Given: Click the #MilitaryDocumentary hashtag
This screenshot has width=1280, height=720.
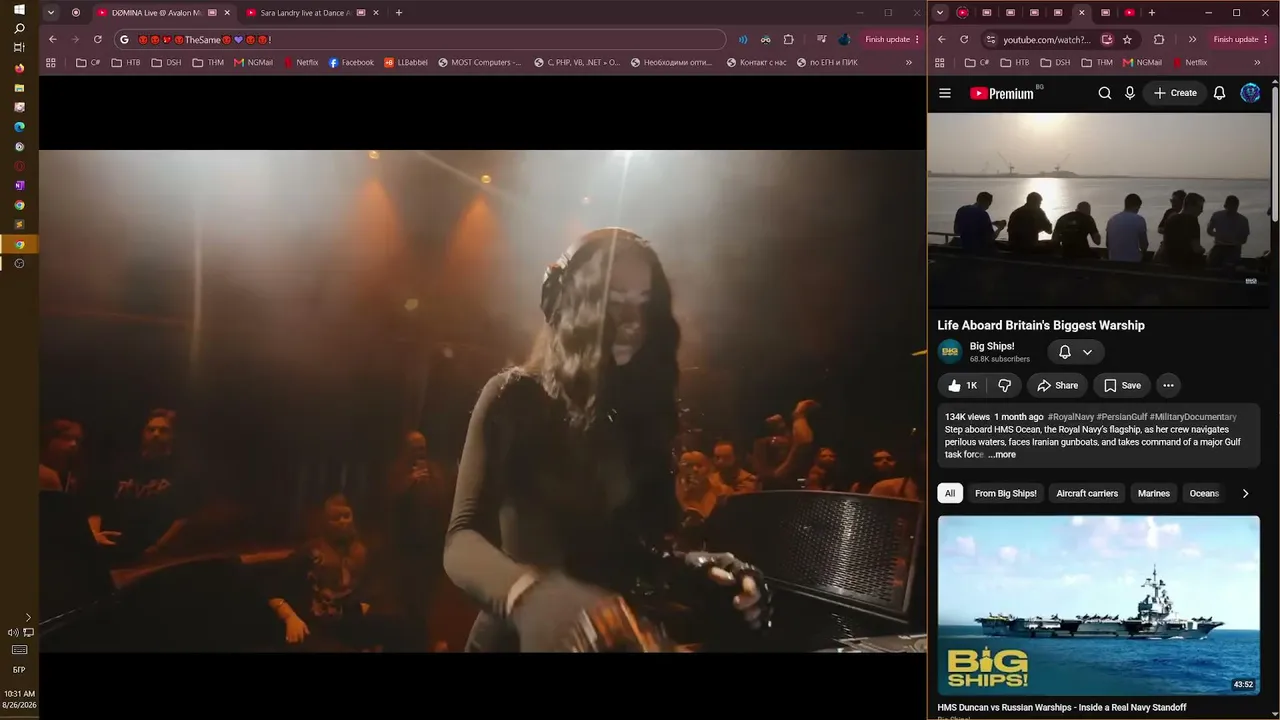Looking at the screenshot, I should [x=1193, y=417].
